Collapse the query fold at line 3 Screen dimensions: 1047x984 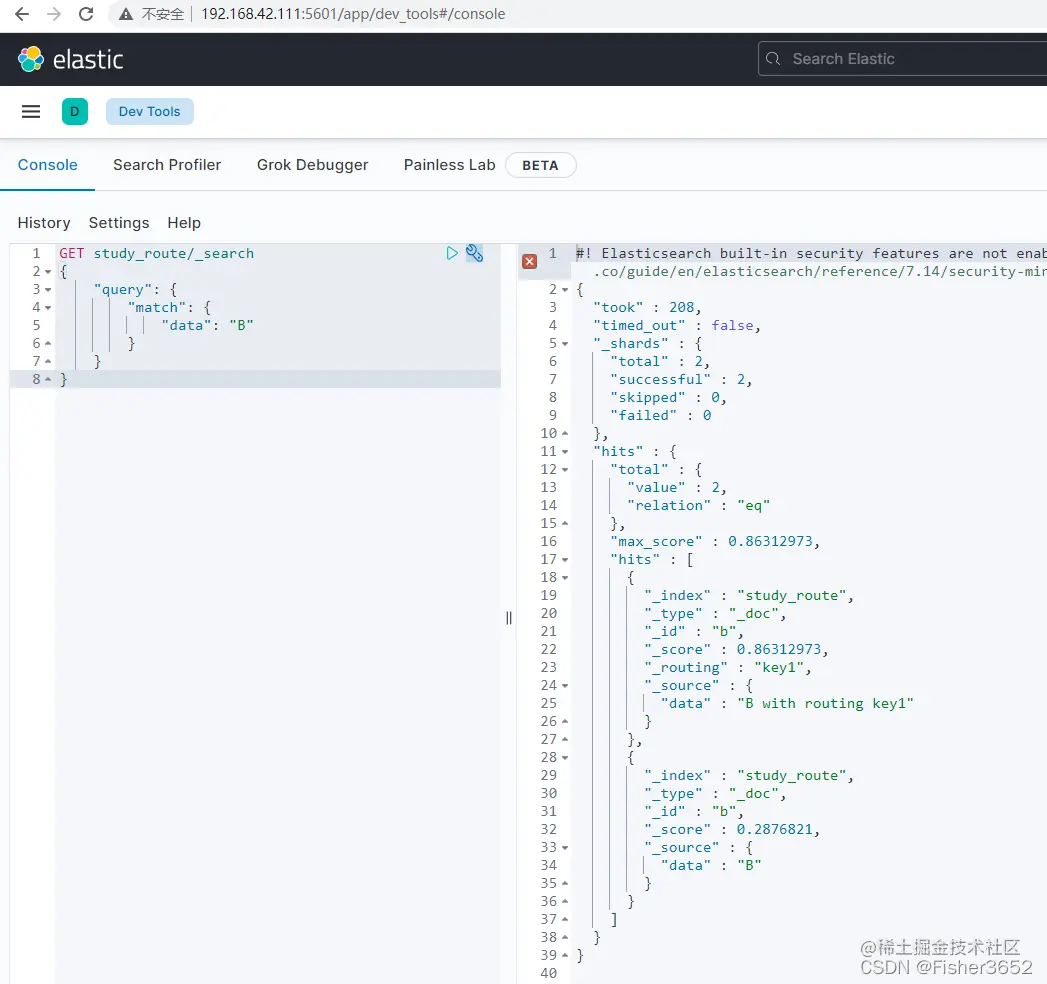click(48, 290)
